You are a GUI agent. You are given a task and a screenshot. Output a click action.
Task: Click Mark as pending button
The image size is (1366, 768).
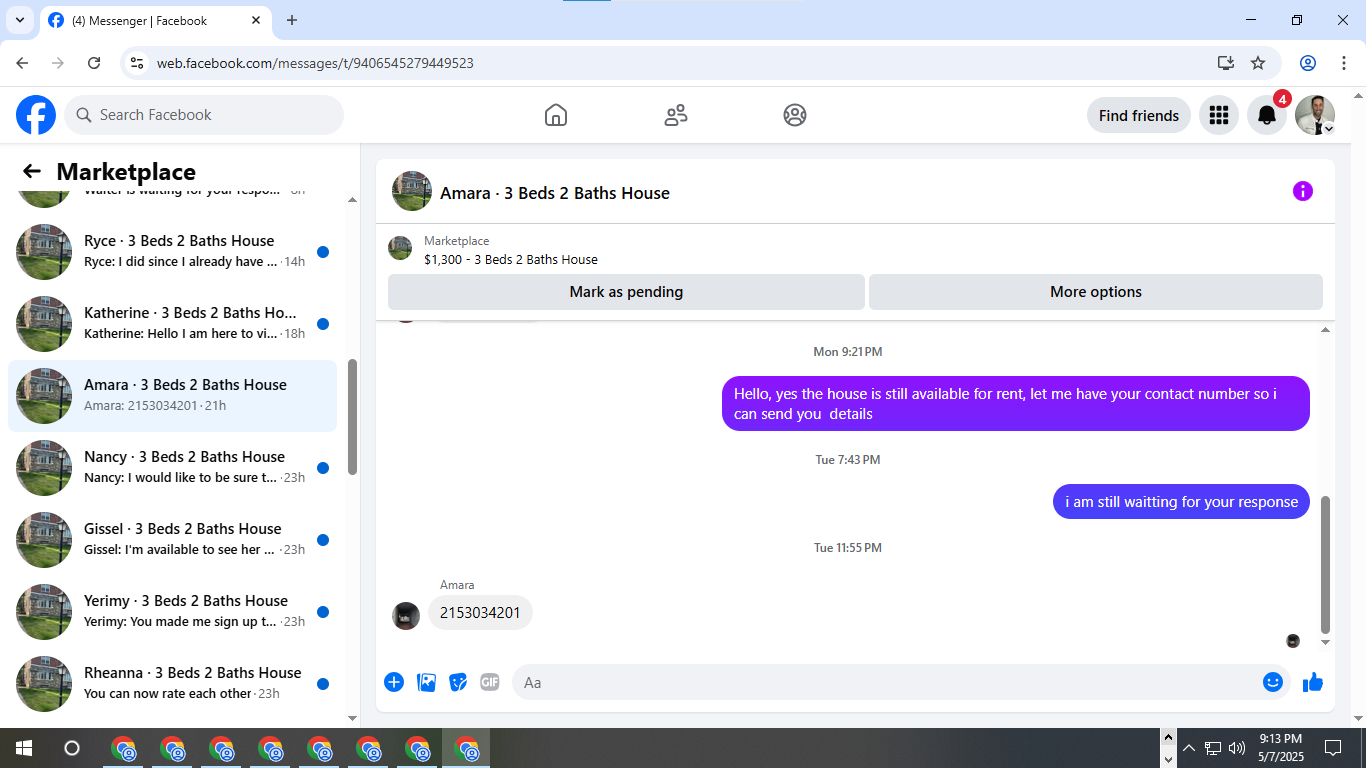[626, 292]
